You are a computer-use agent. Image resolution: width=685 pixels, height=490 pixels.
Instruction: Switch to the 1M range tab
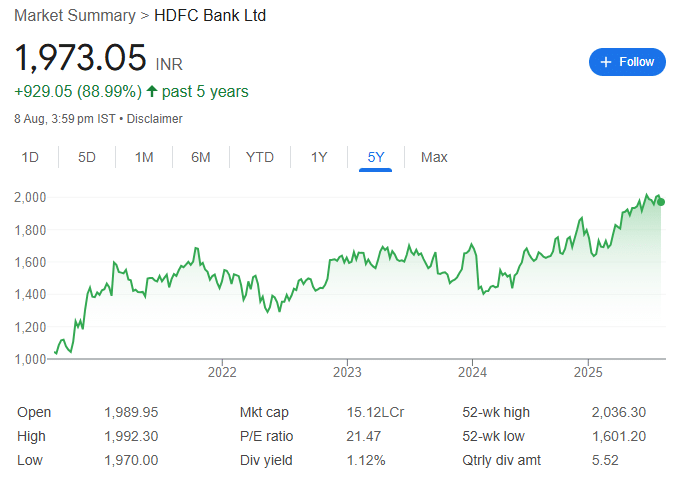click(x=144, y=157)
